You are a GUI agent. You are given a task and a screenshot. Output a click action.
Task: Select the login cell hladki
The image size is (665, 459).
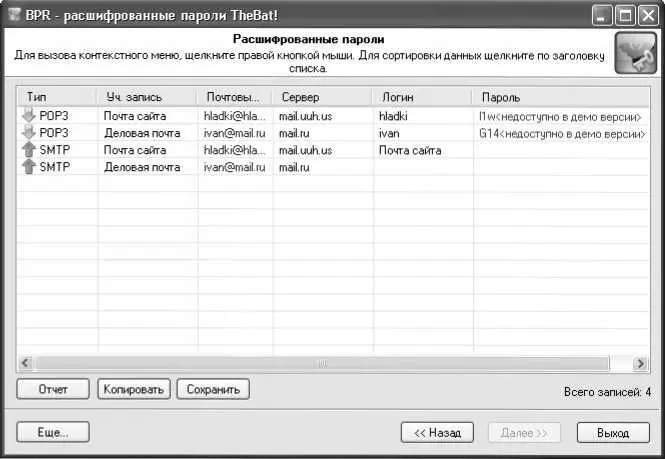tap(393, 116)
